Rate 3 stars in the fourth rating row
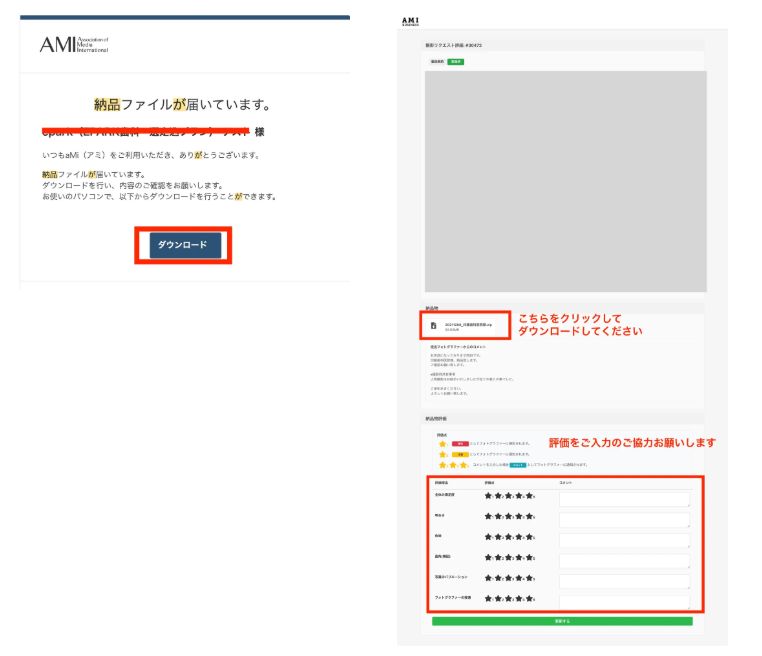Image resolution: width=762 pixels, height=656 pixels. pos(509,558)
